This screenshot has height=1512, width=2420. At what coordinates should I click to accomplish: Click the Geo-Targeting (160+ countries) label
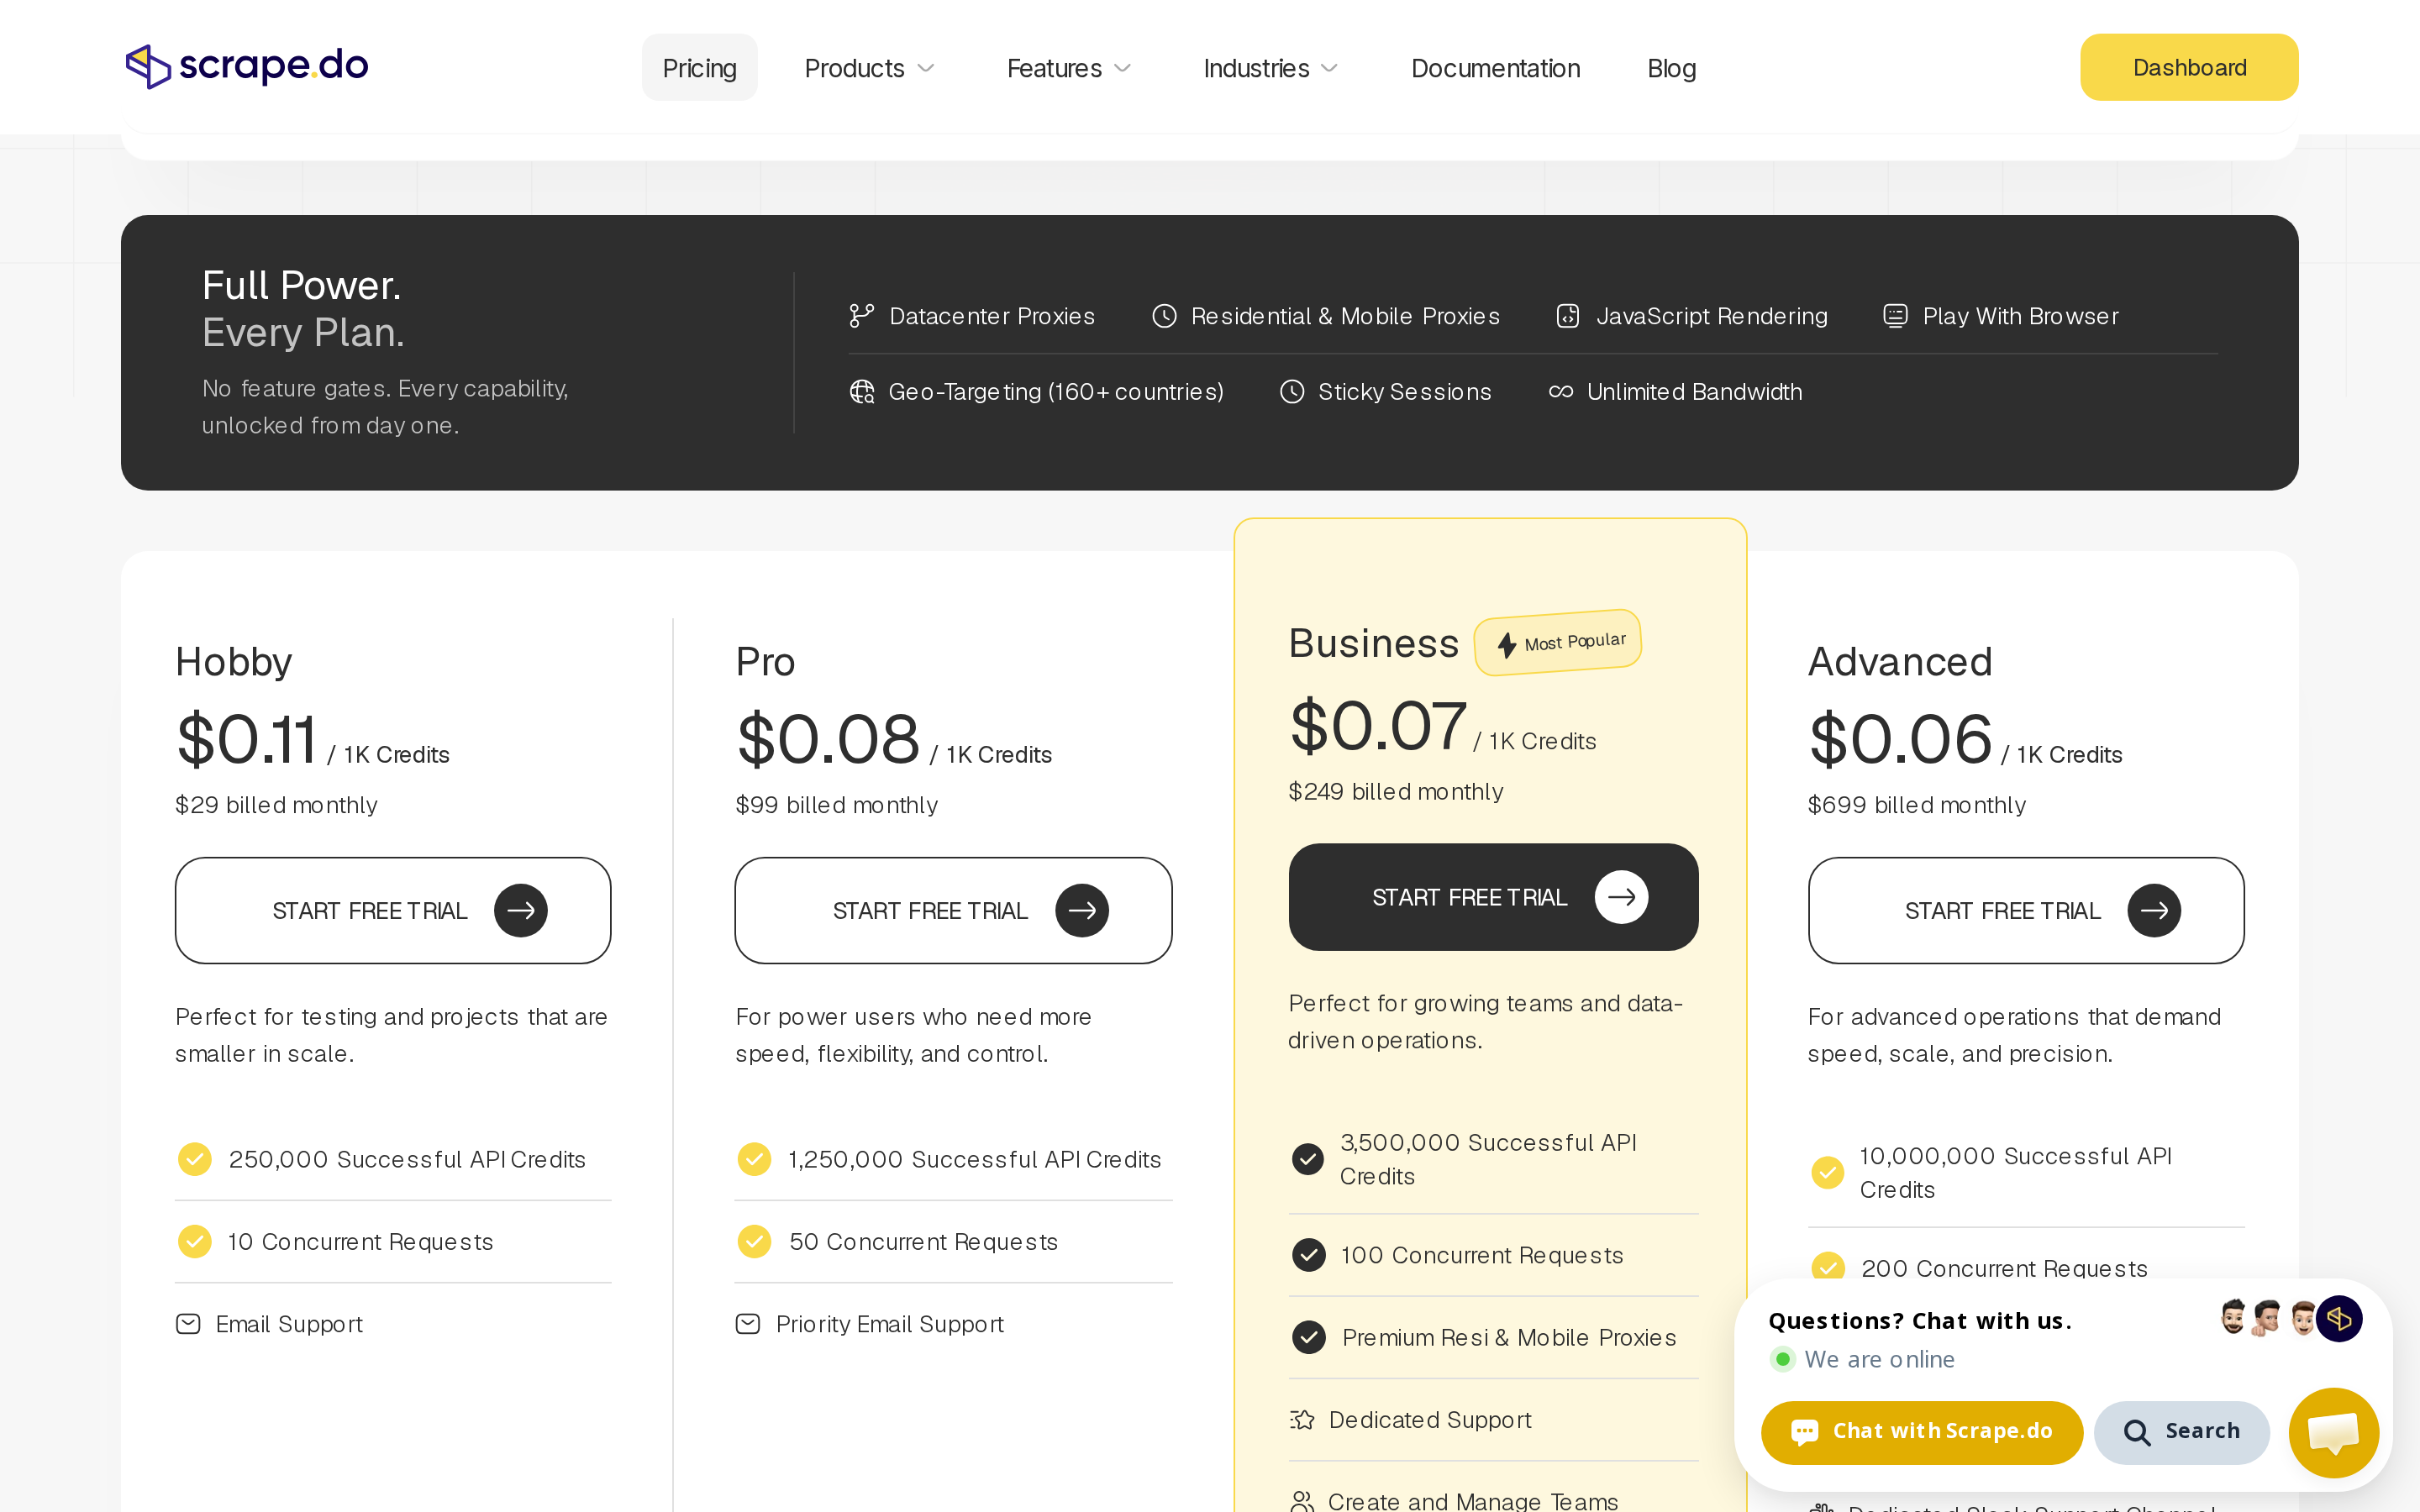coord(1056,392)
